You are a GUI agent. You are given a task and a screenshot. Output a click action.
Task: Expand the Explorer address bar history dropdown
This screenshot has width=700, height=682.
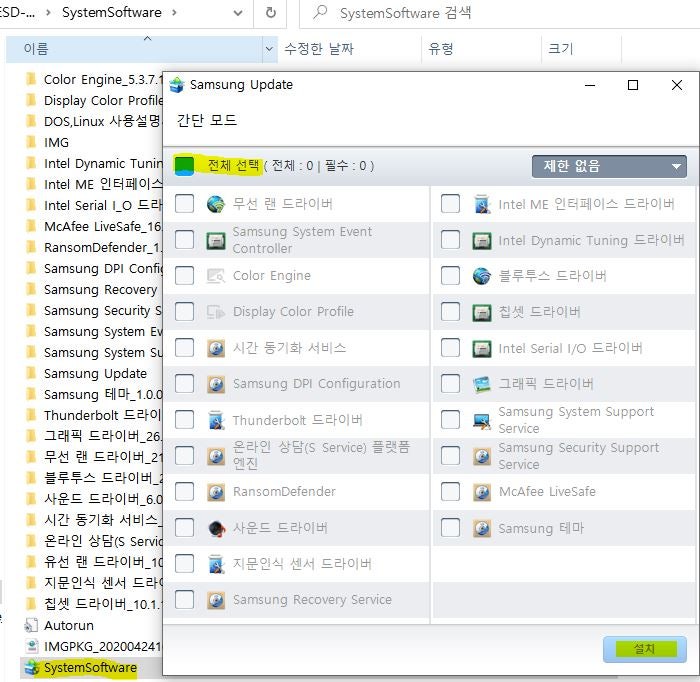[x=238, y=13]
